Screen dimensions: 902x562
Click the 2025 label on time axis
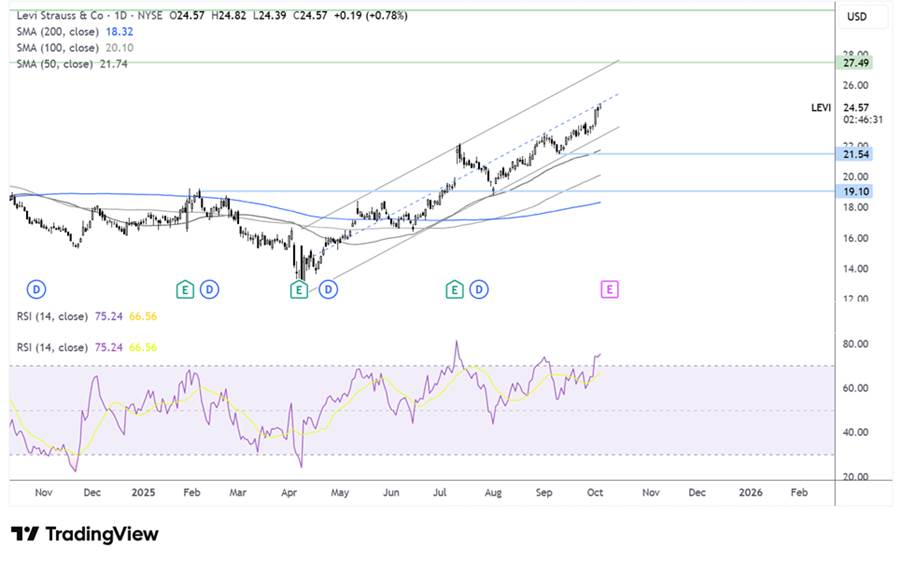coord(143,492)
